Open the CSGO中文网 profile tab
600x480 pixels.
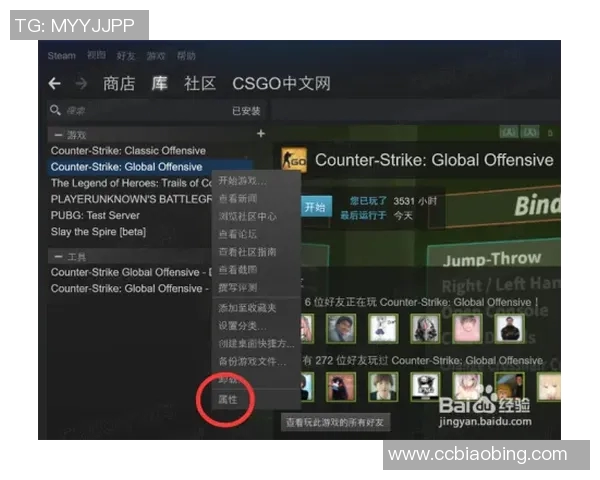pyautogui.click(x=281, y=83)
